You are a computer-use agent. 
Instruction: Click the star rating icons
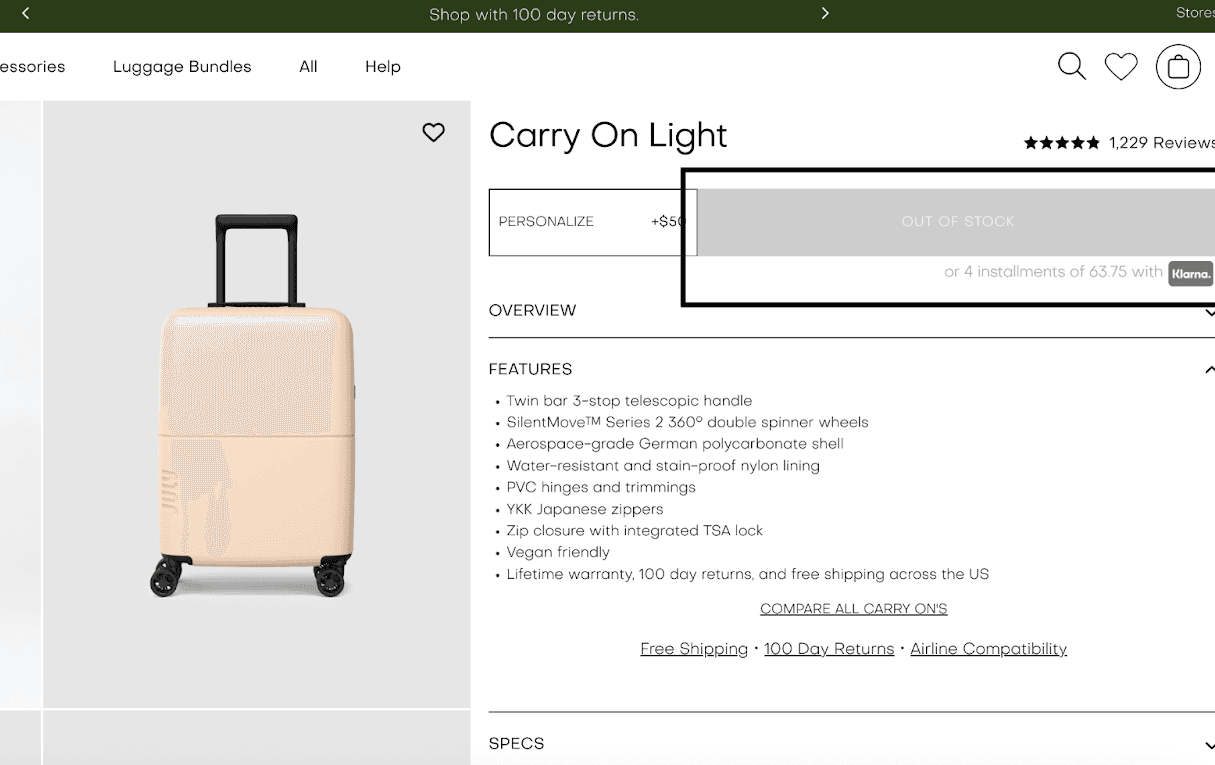point(1062,143)
